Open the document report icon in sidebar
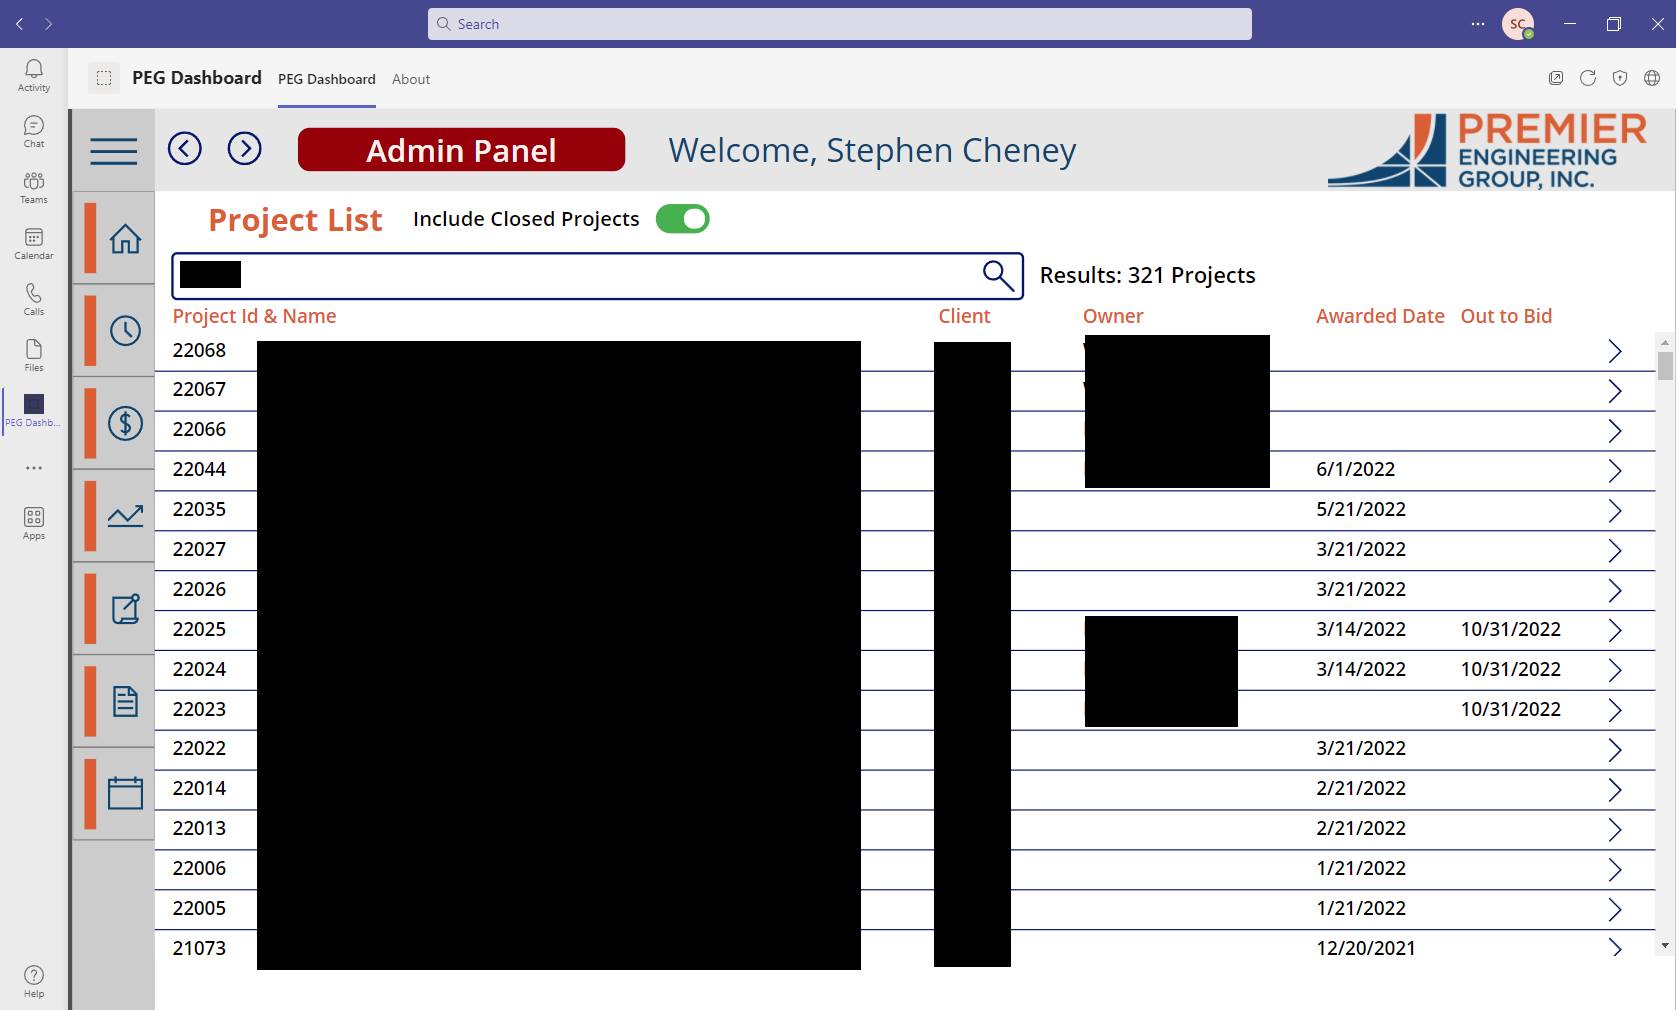The width and height of the screenshot is (1678, 1010). pos(126,700)
